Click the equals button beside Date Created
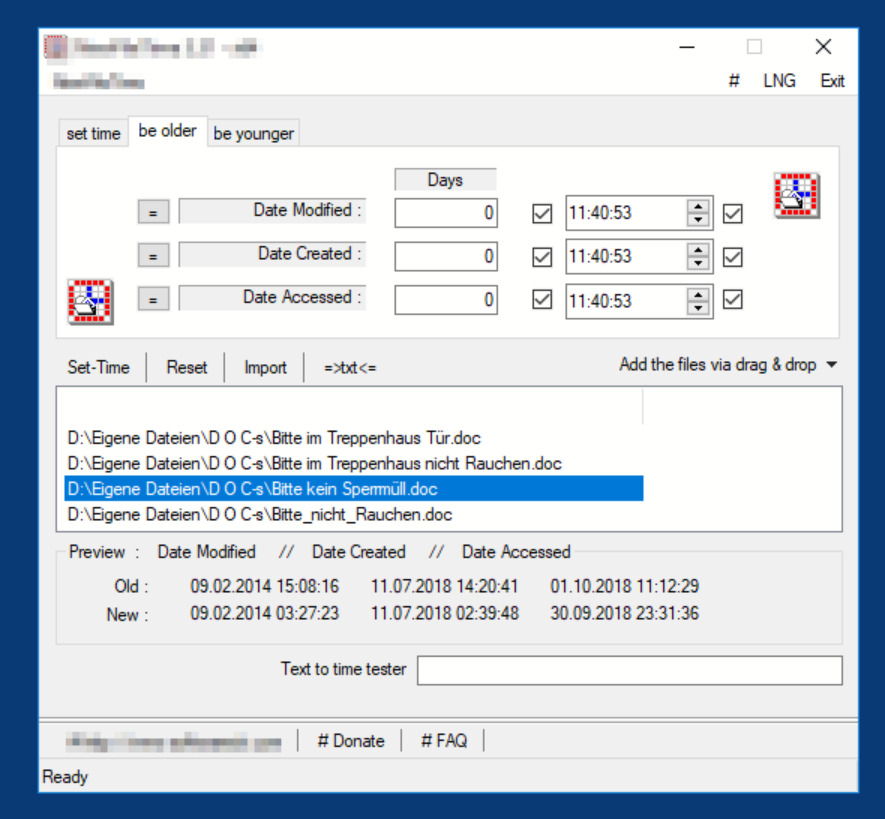Screen dimensions: 885x819 point(153,256)
